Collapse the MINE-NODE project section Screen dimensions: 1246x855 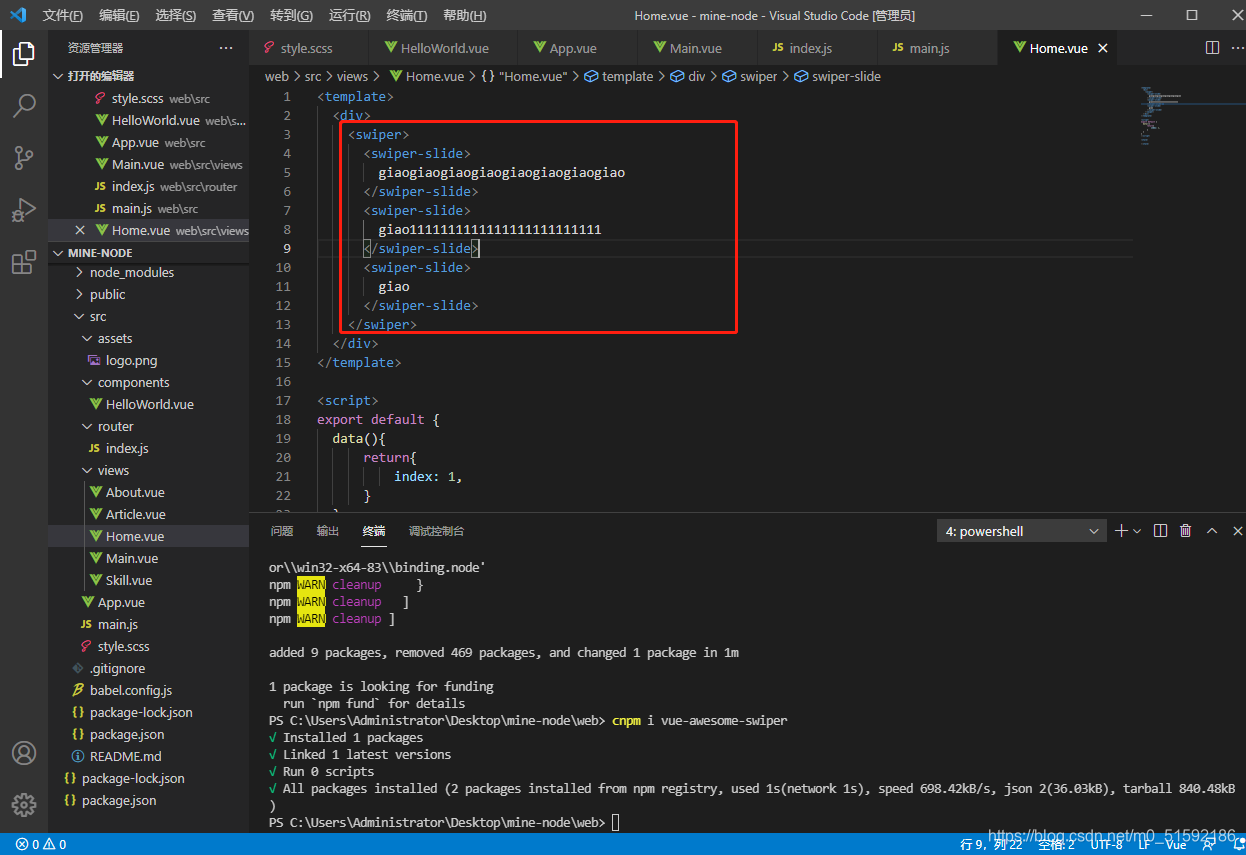pos(99,253)
